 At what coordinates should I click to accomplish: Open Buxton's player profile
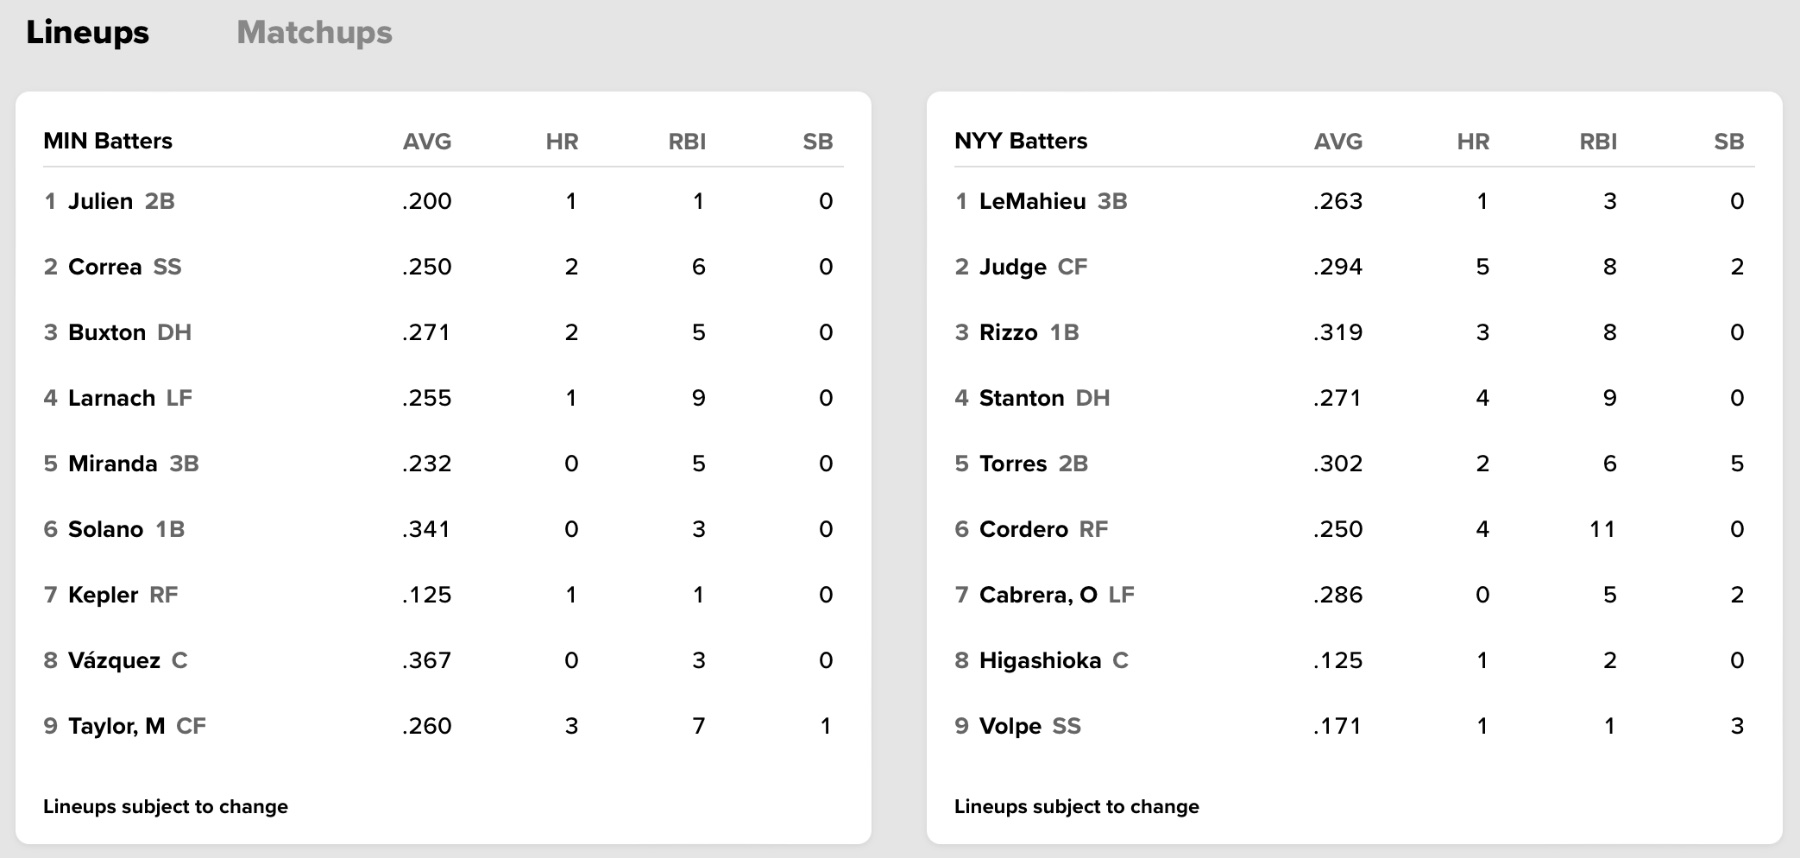[x=107, y=332]
